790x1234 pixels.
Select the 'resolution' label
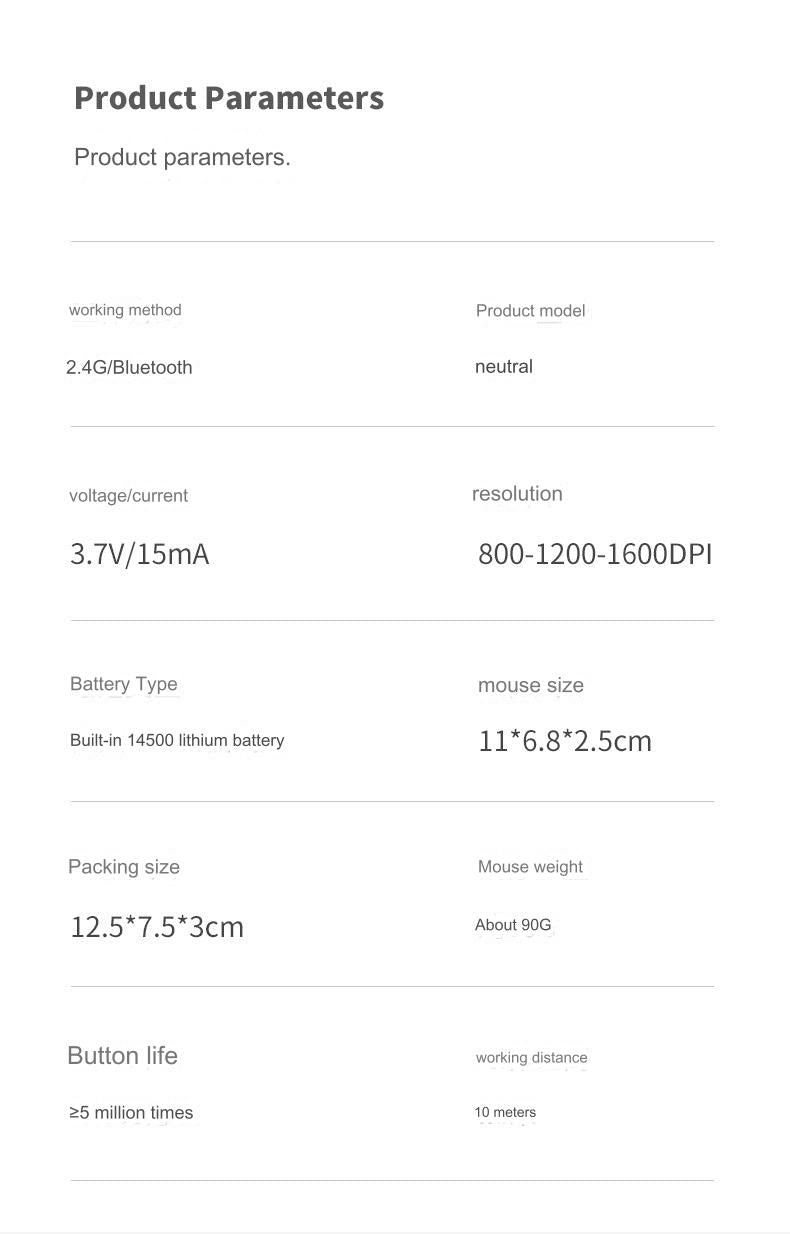(517, 494)
